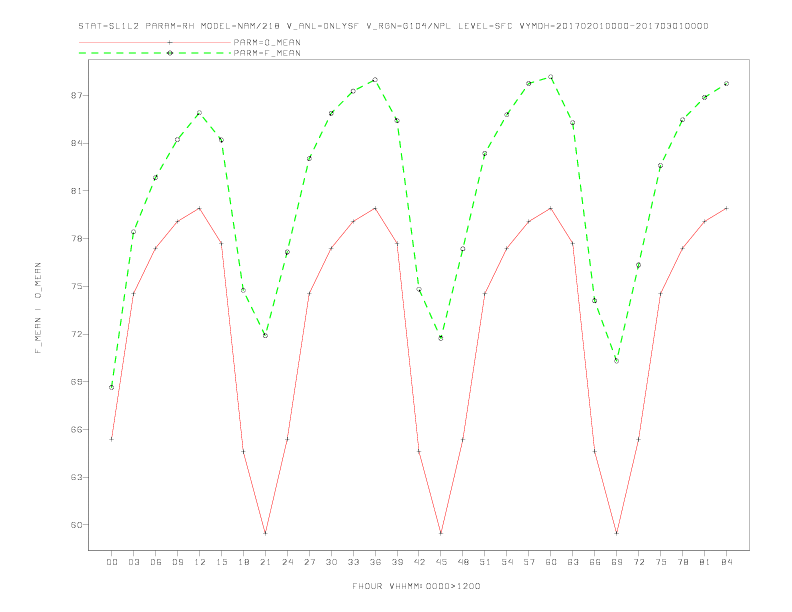Select the red O_MEAN point at hour 84
This screenshot has height=612, width=792.
726,208
